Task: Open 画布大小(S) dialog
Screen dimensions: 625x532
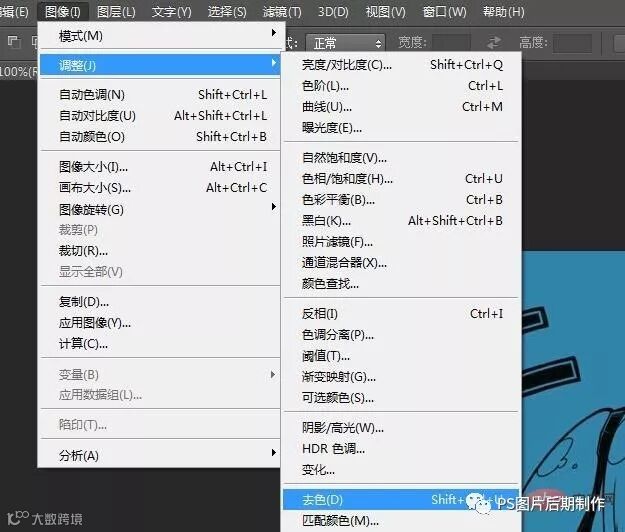Action: 159,187
